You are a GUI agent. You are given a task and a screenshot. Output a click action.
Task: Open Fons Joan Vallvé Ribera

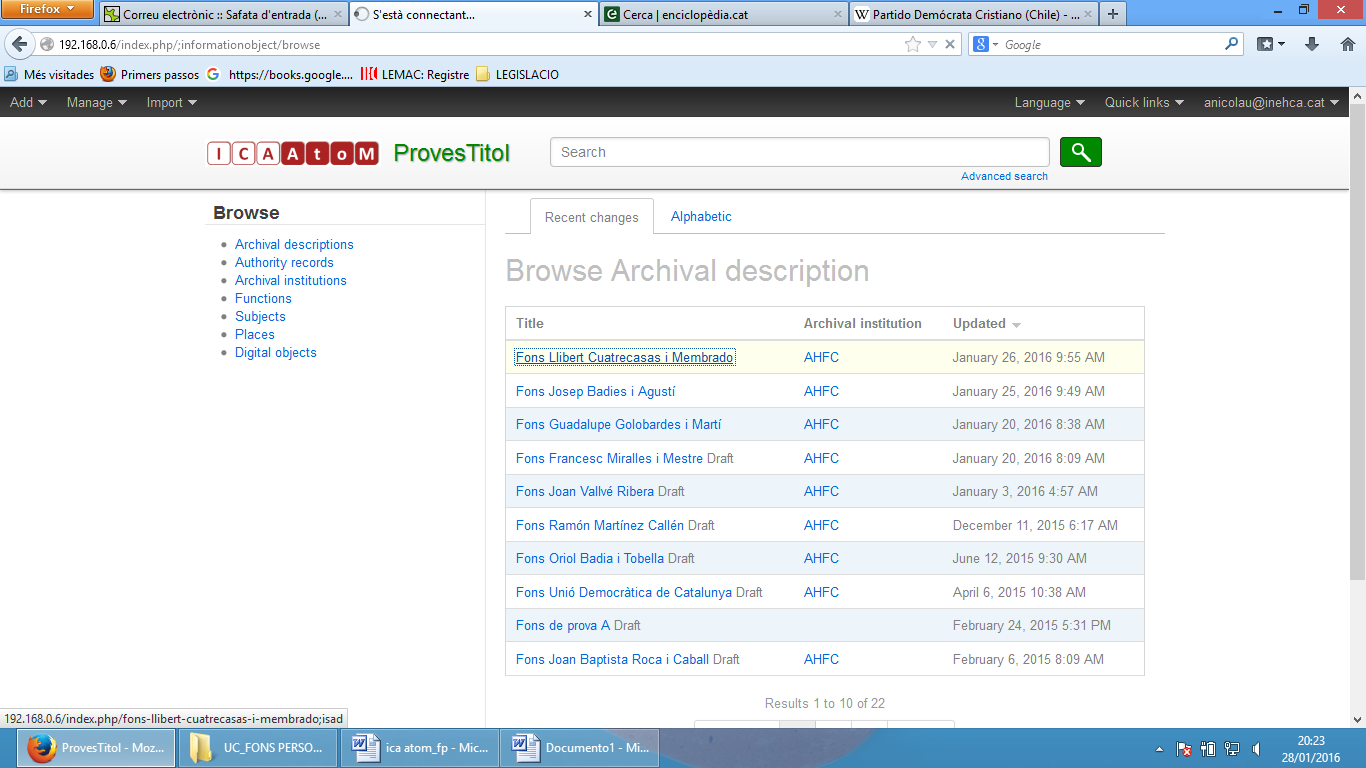click(585, 491)
